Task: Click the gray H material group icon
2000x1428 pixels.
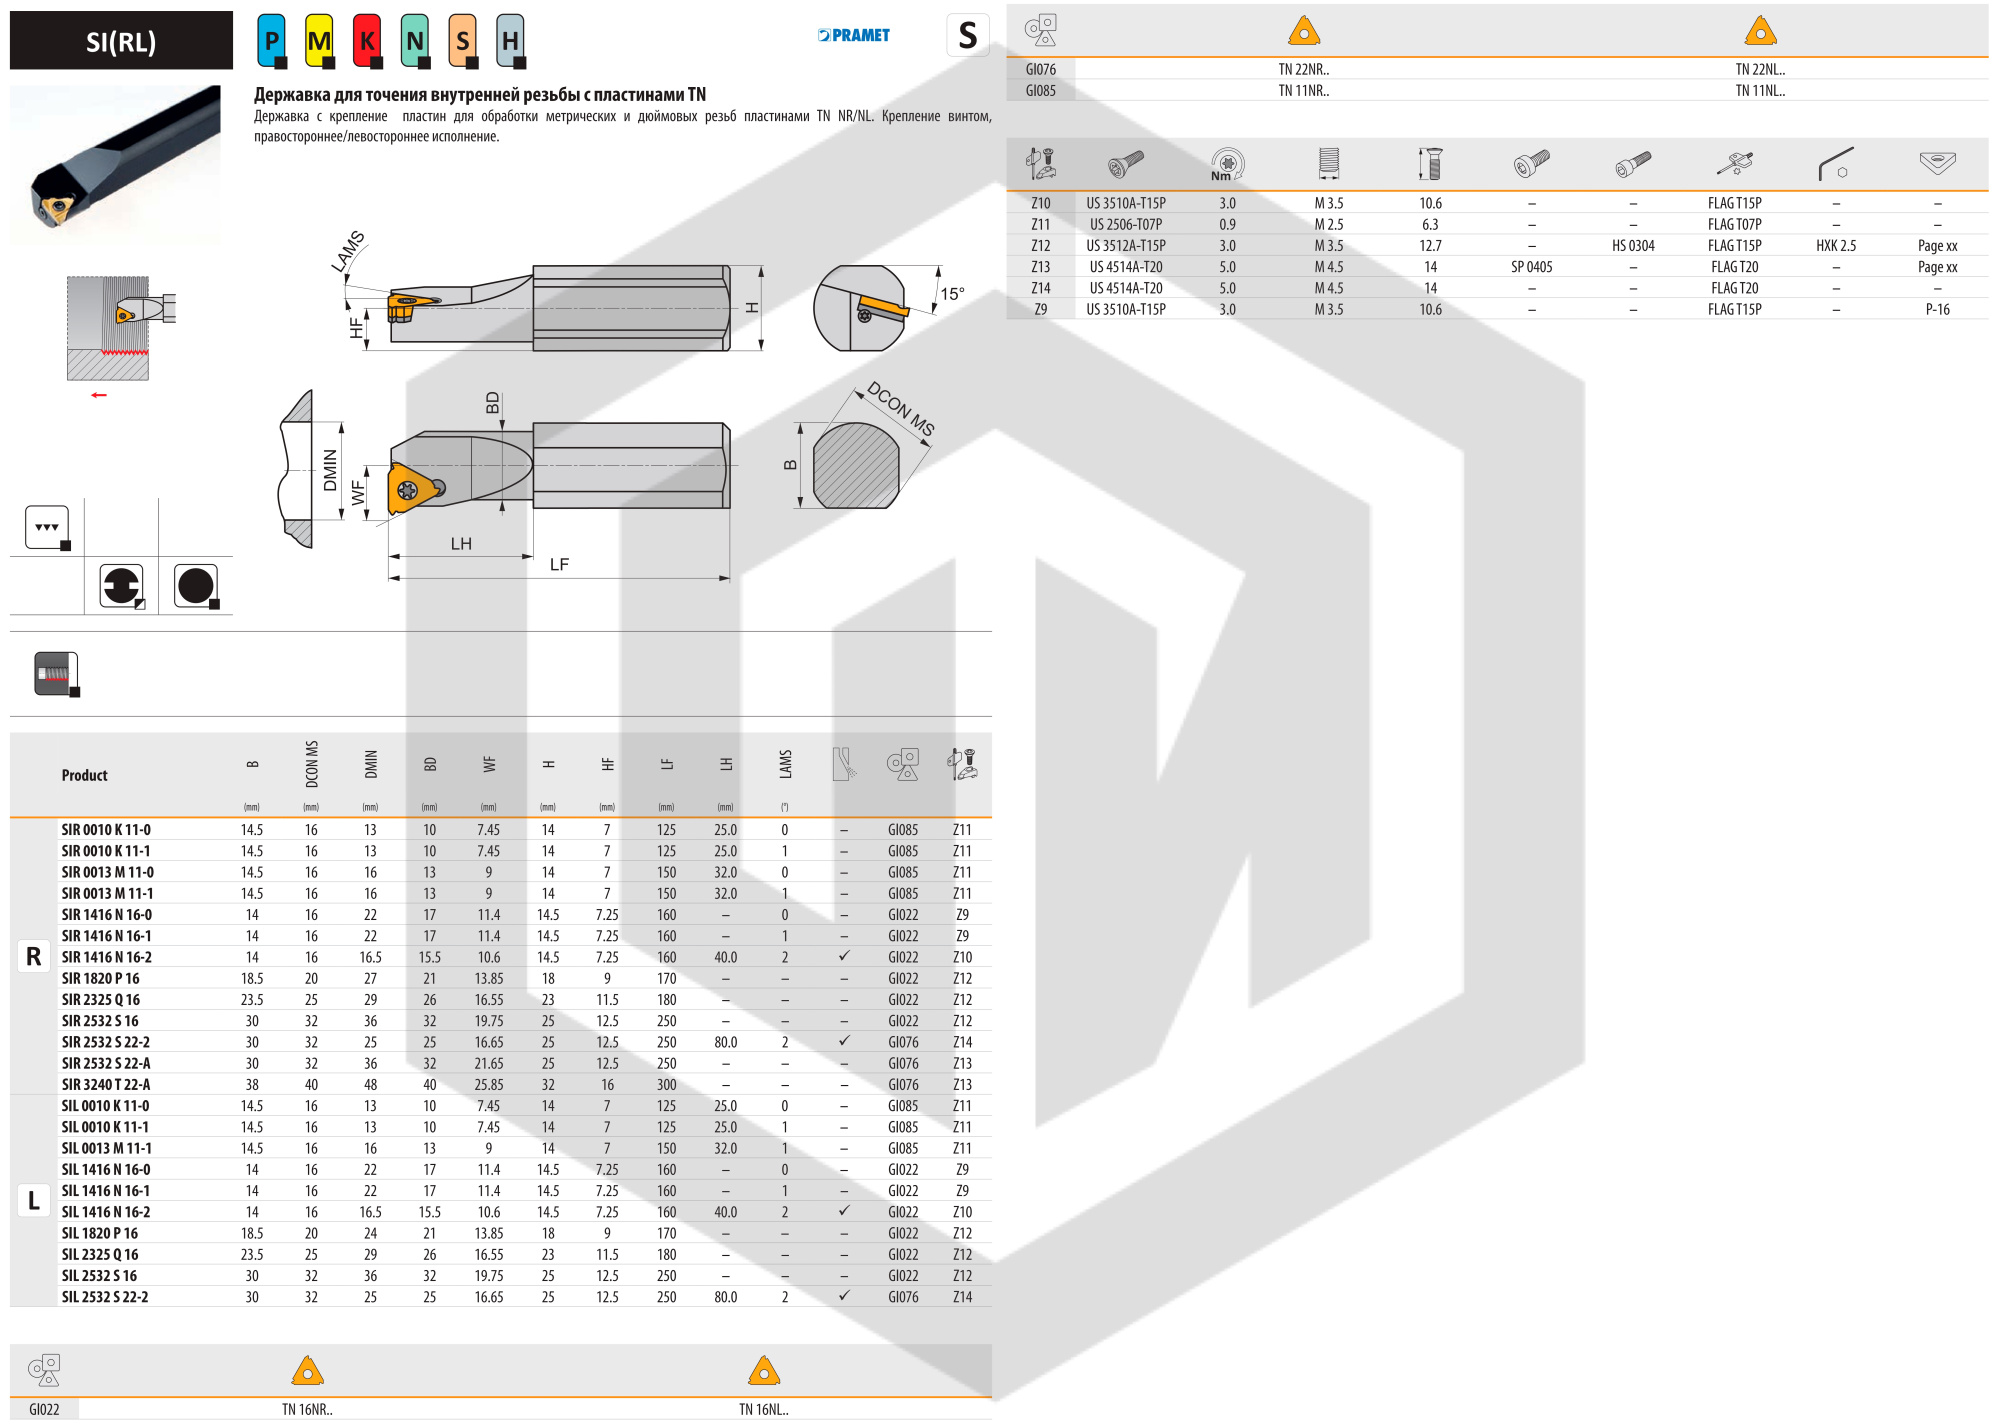Action: click(x=510, y=41)
